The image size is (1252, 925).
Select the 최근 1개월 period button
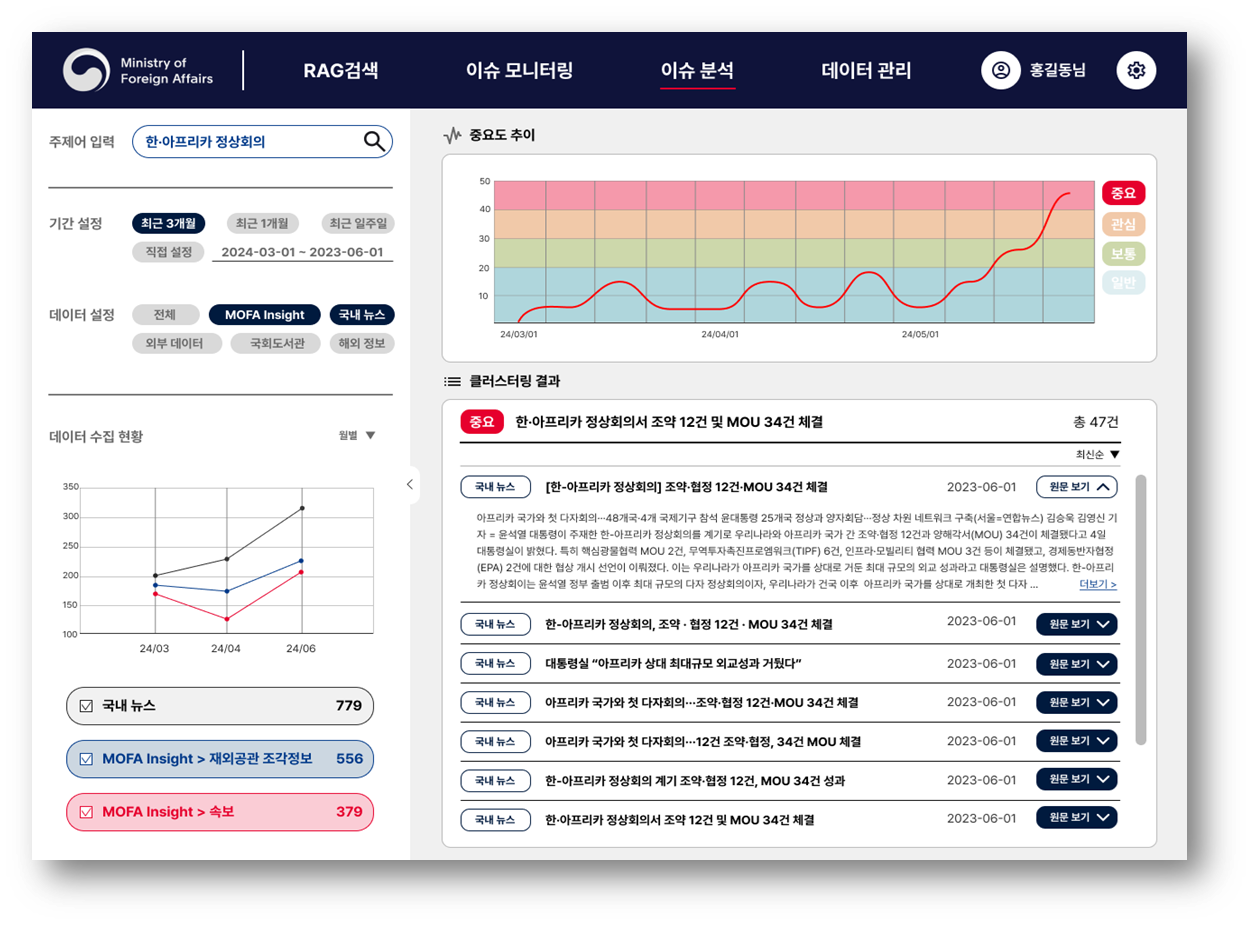pyautogui.click(x=261, y=223)
